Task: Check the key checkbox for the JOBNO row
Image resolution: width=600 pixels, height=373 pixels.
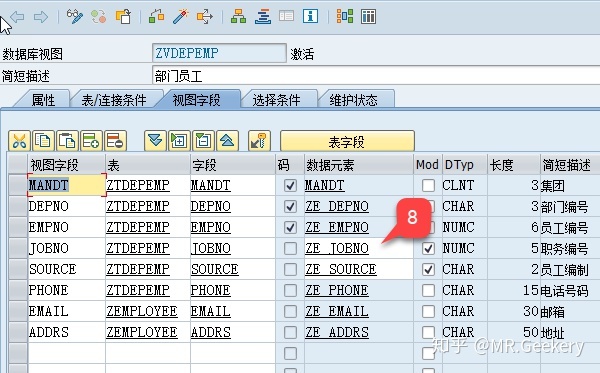Action: click(x=290, y=249)
